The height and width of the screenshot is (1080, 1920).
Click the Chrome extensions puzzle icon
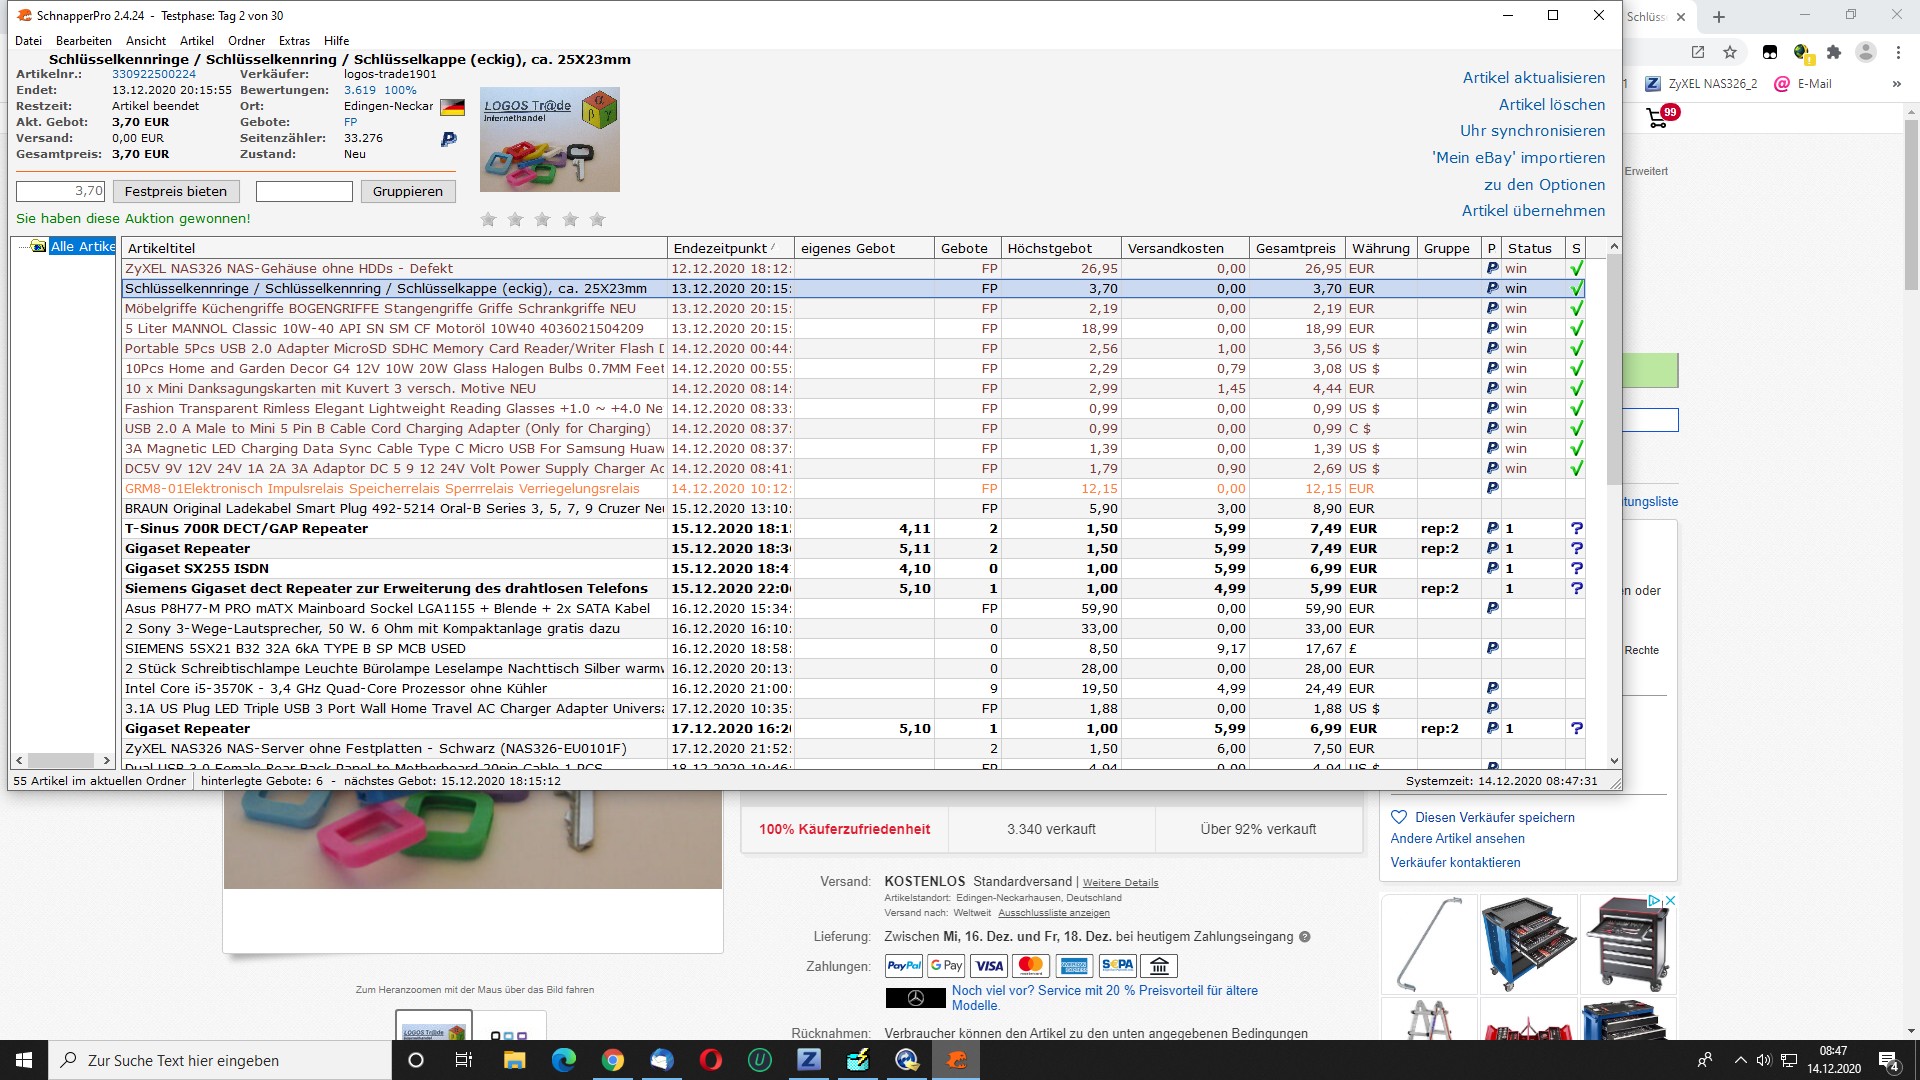click(1833, 52)
